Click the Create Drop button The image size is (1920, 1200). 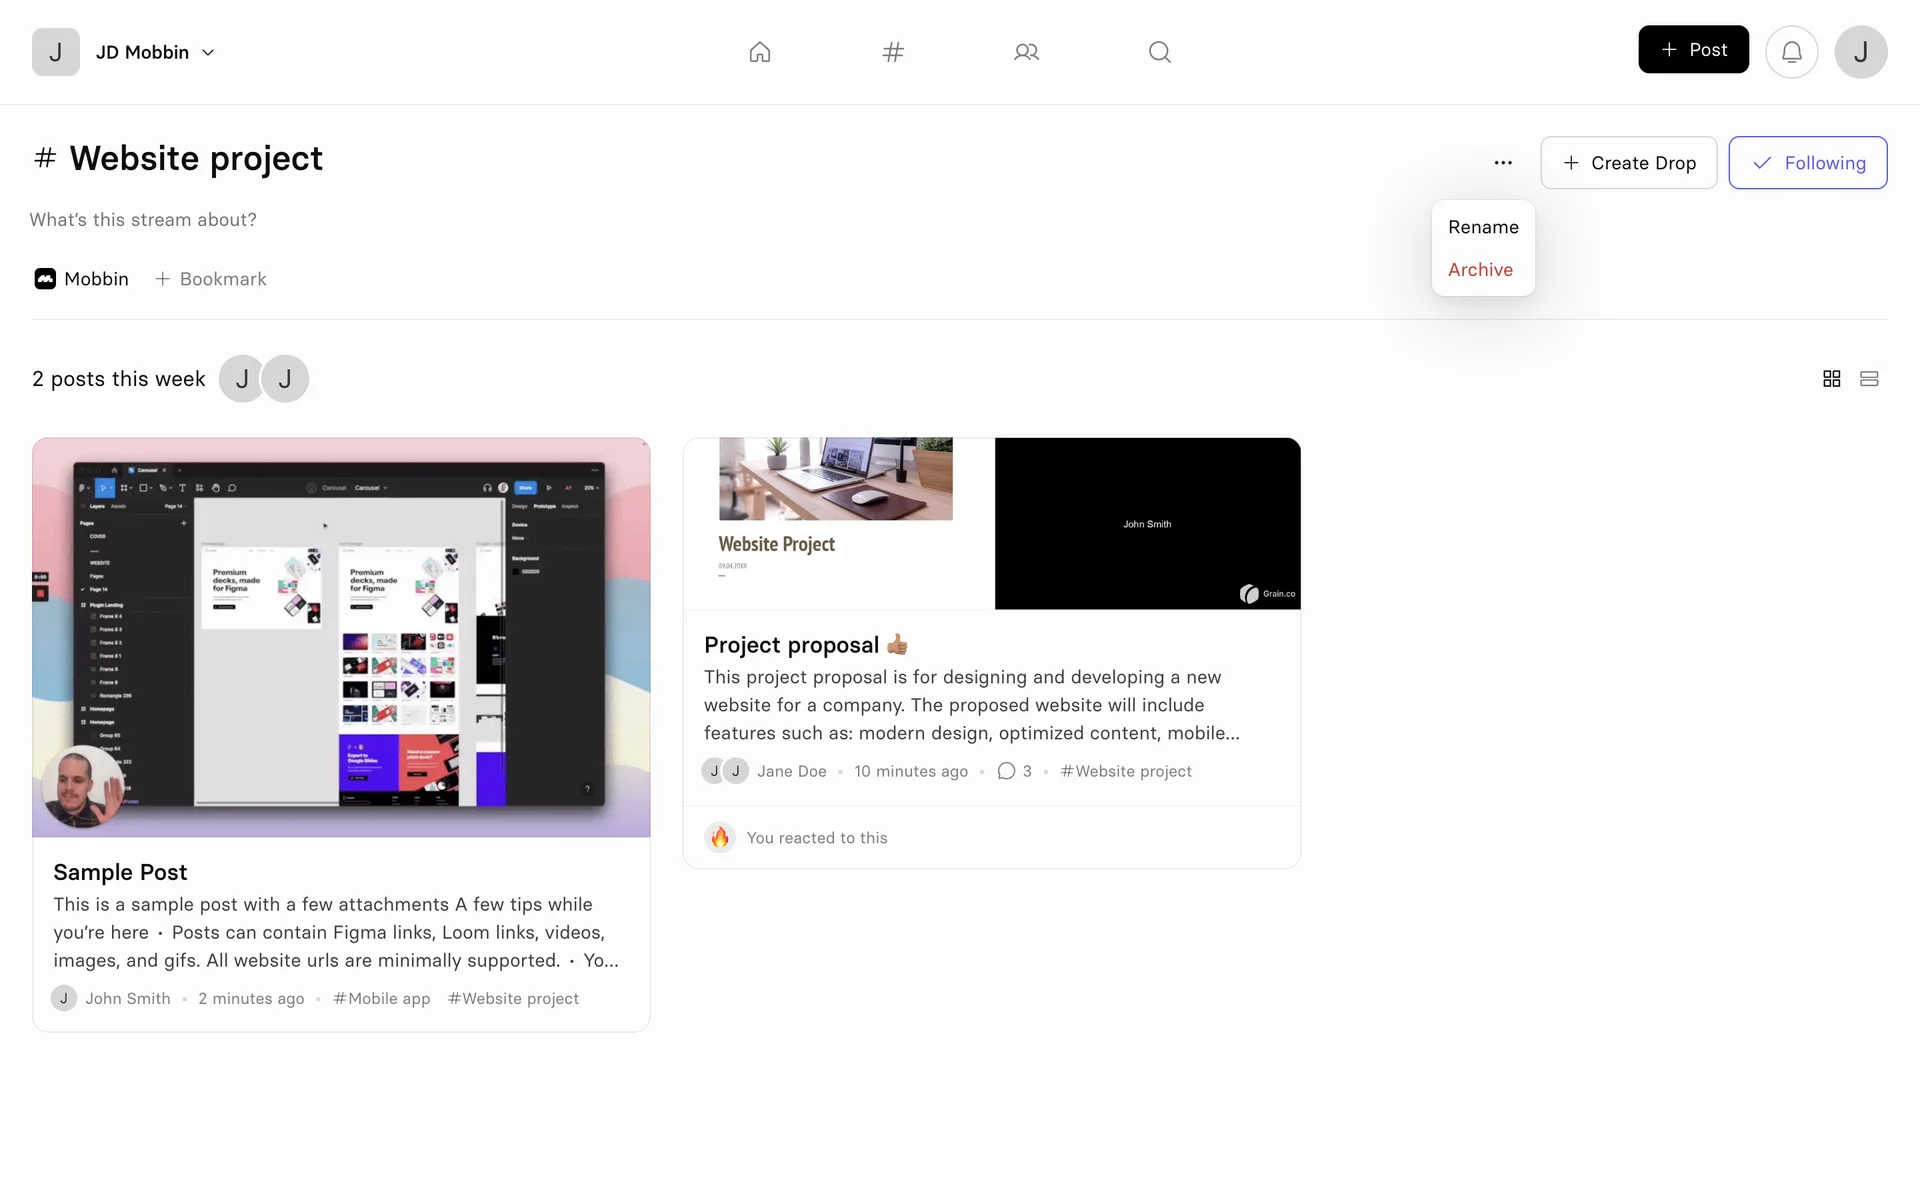click(x=1628, y=163)
